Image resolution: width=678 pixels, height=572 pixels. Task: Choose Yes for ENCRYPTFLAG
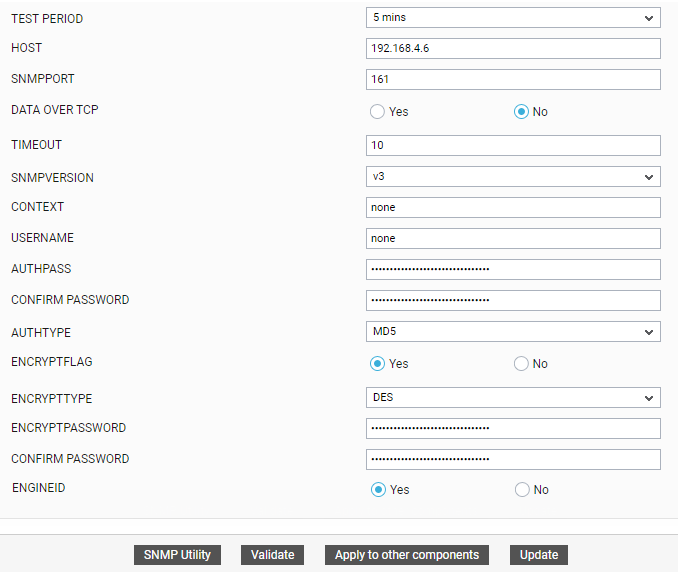click(x=377, y=364)
